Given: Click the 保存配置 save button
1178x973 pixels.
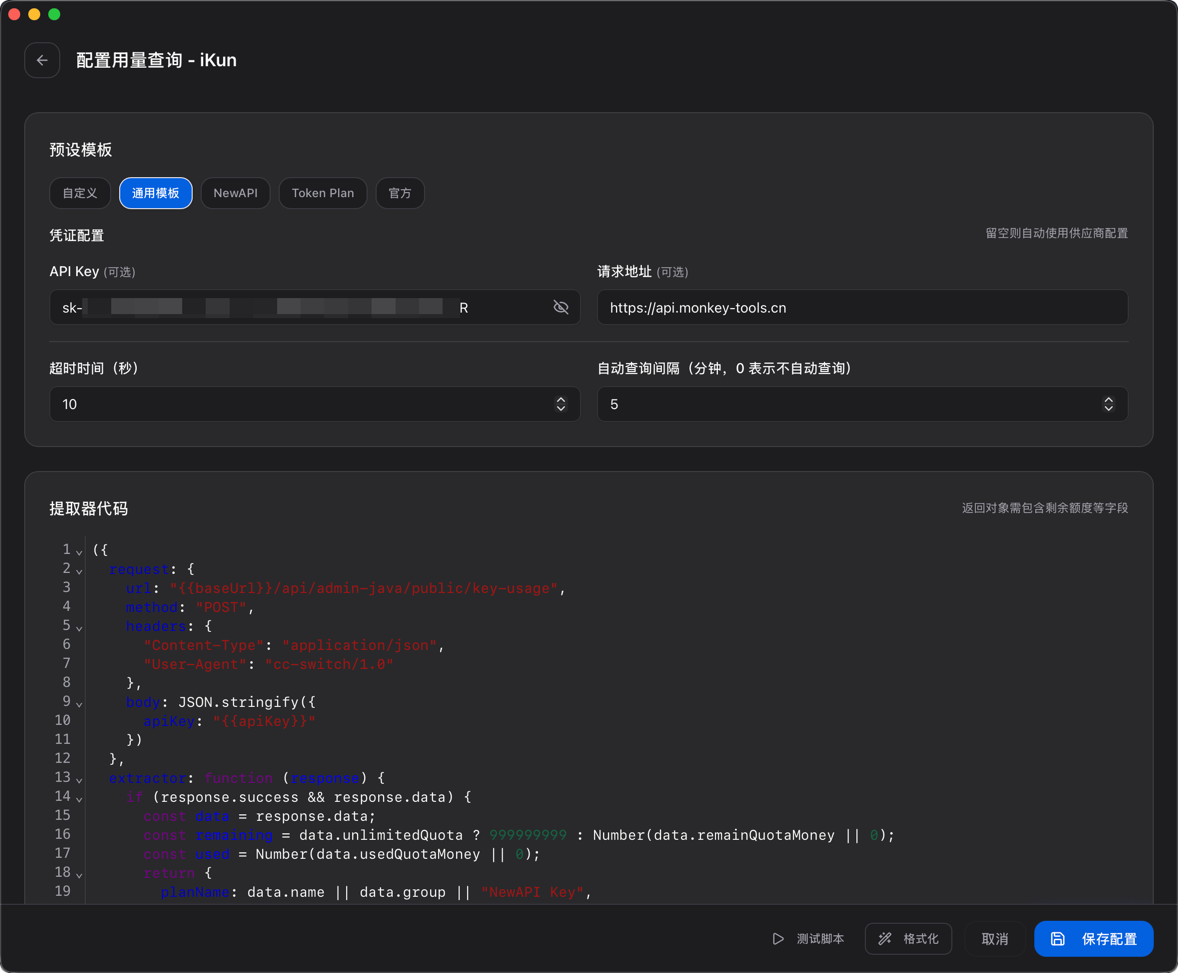Looking at the screenshot, I should coord(1094,938).
